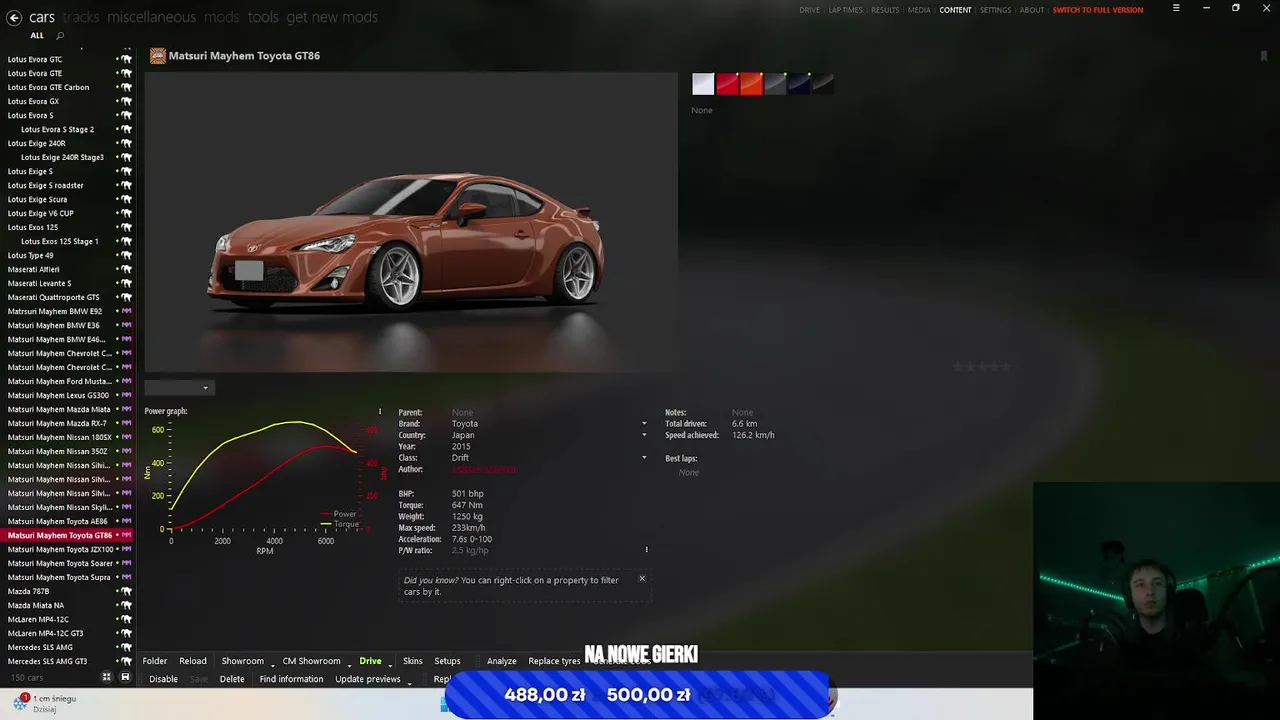The image size is (1280, 720).
Task: Open the tools section
Action: pos(263,17)
